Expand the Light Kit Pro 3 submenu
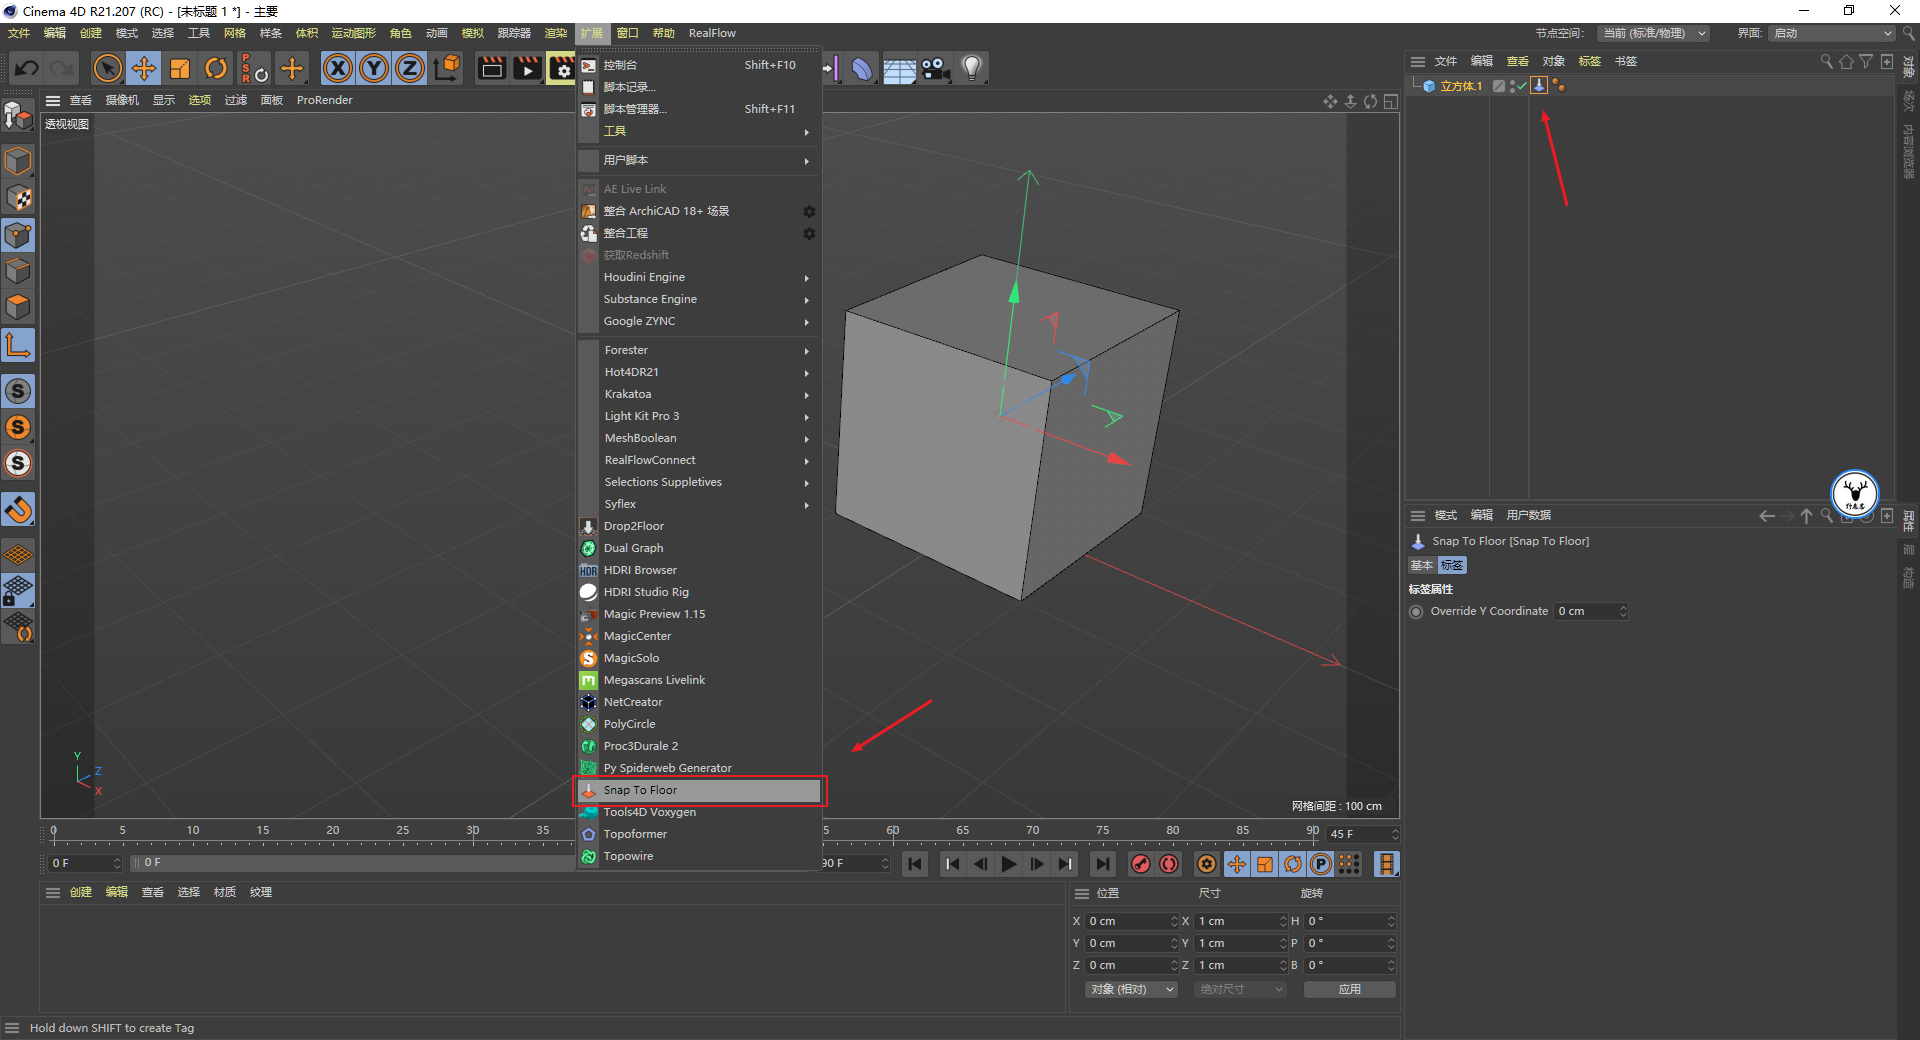Viewport: 1920px width, 1040px height. tap(699, 416)
